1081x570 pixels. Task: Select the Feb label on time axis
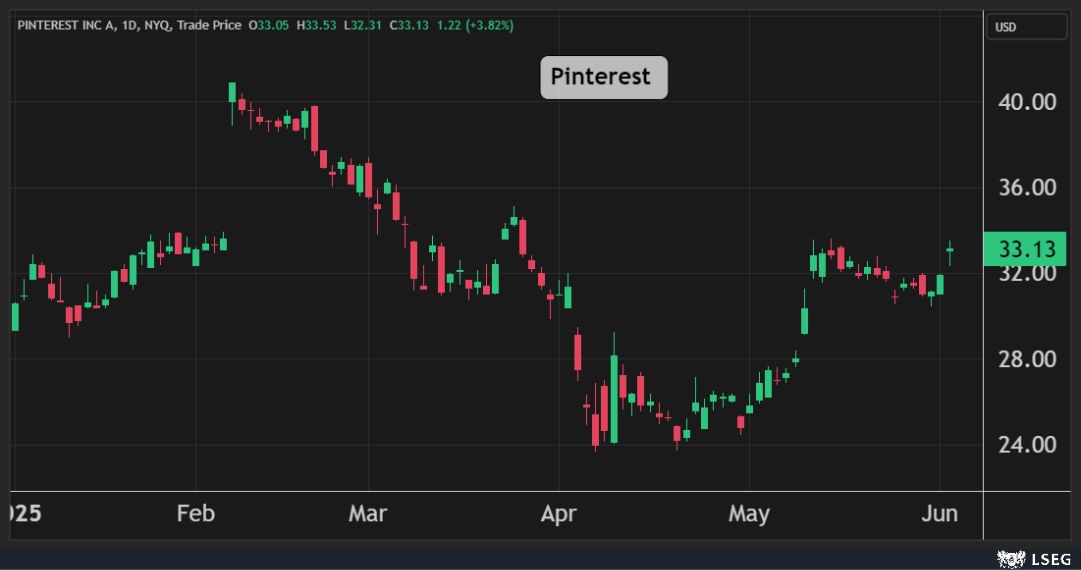196,513
